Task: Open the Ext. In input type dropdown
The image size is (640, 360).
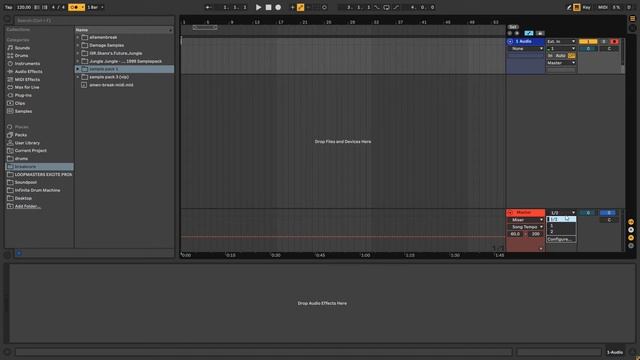Action: (x=561, y=41)
